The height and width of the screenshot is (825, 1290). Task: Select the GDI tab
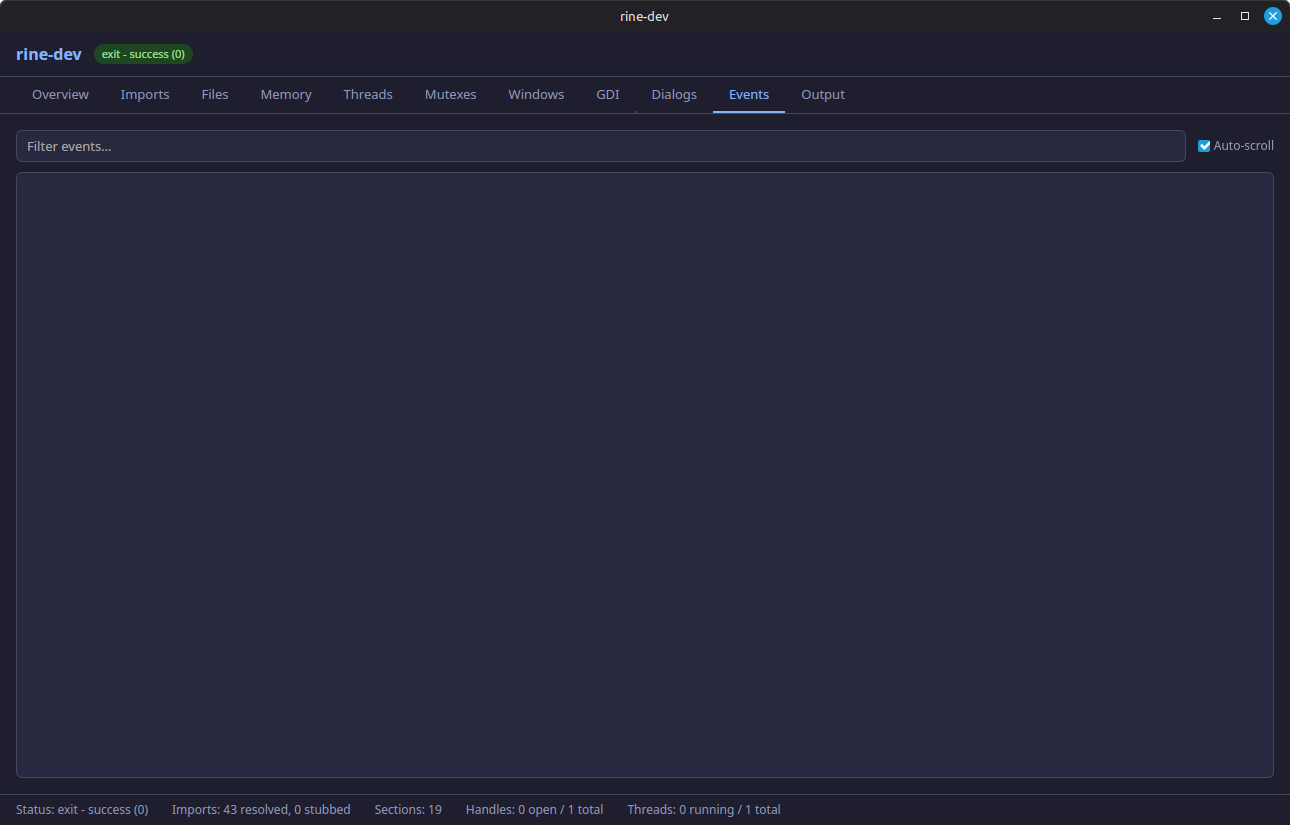pyautogui.click(x=607, y=94)
